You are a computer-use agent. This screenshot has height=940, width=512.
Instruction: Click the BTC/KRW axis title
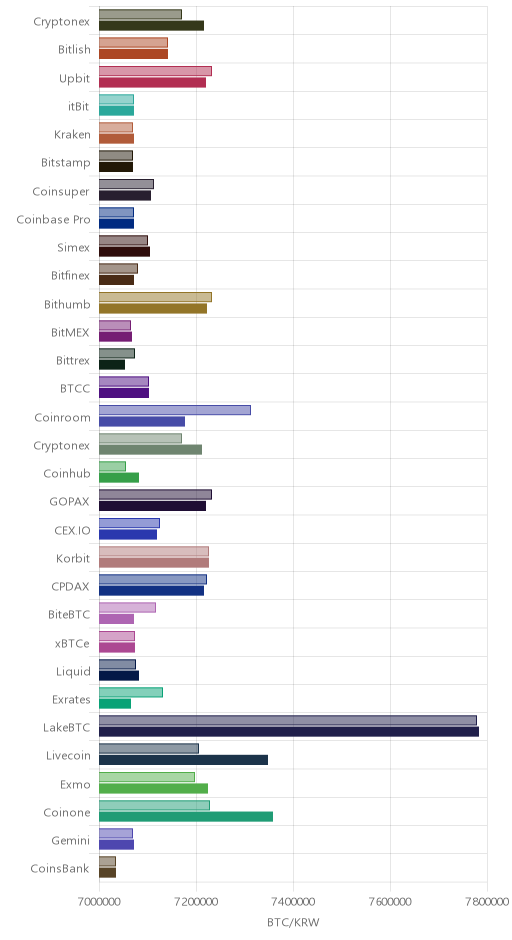pyautogui.click(x=293, y=923)
